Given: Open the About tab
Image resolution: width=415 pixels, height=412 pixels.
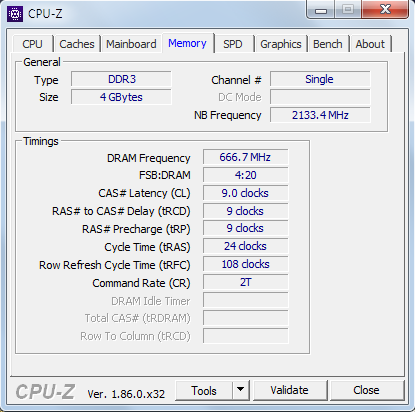Looking at the screenshot, I should click(x=370, y=44).
